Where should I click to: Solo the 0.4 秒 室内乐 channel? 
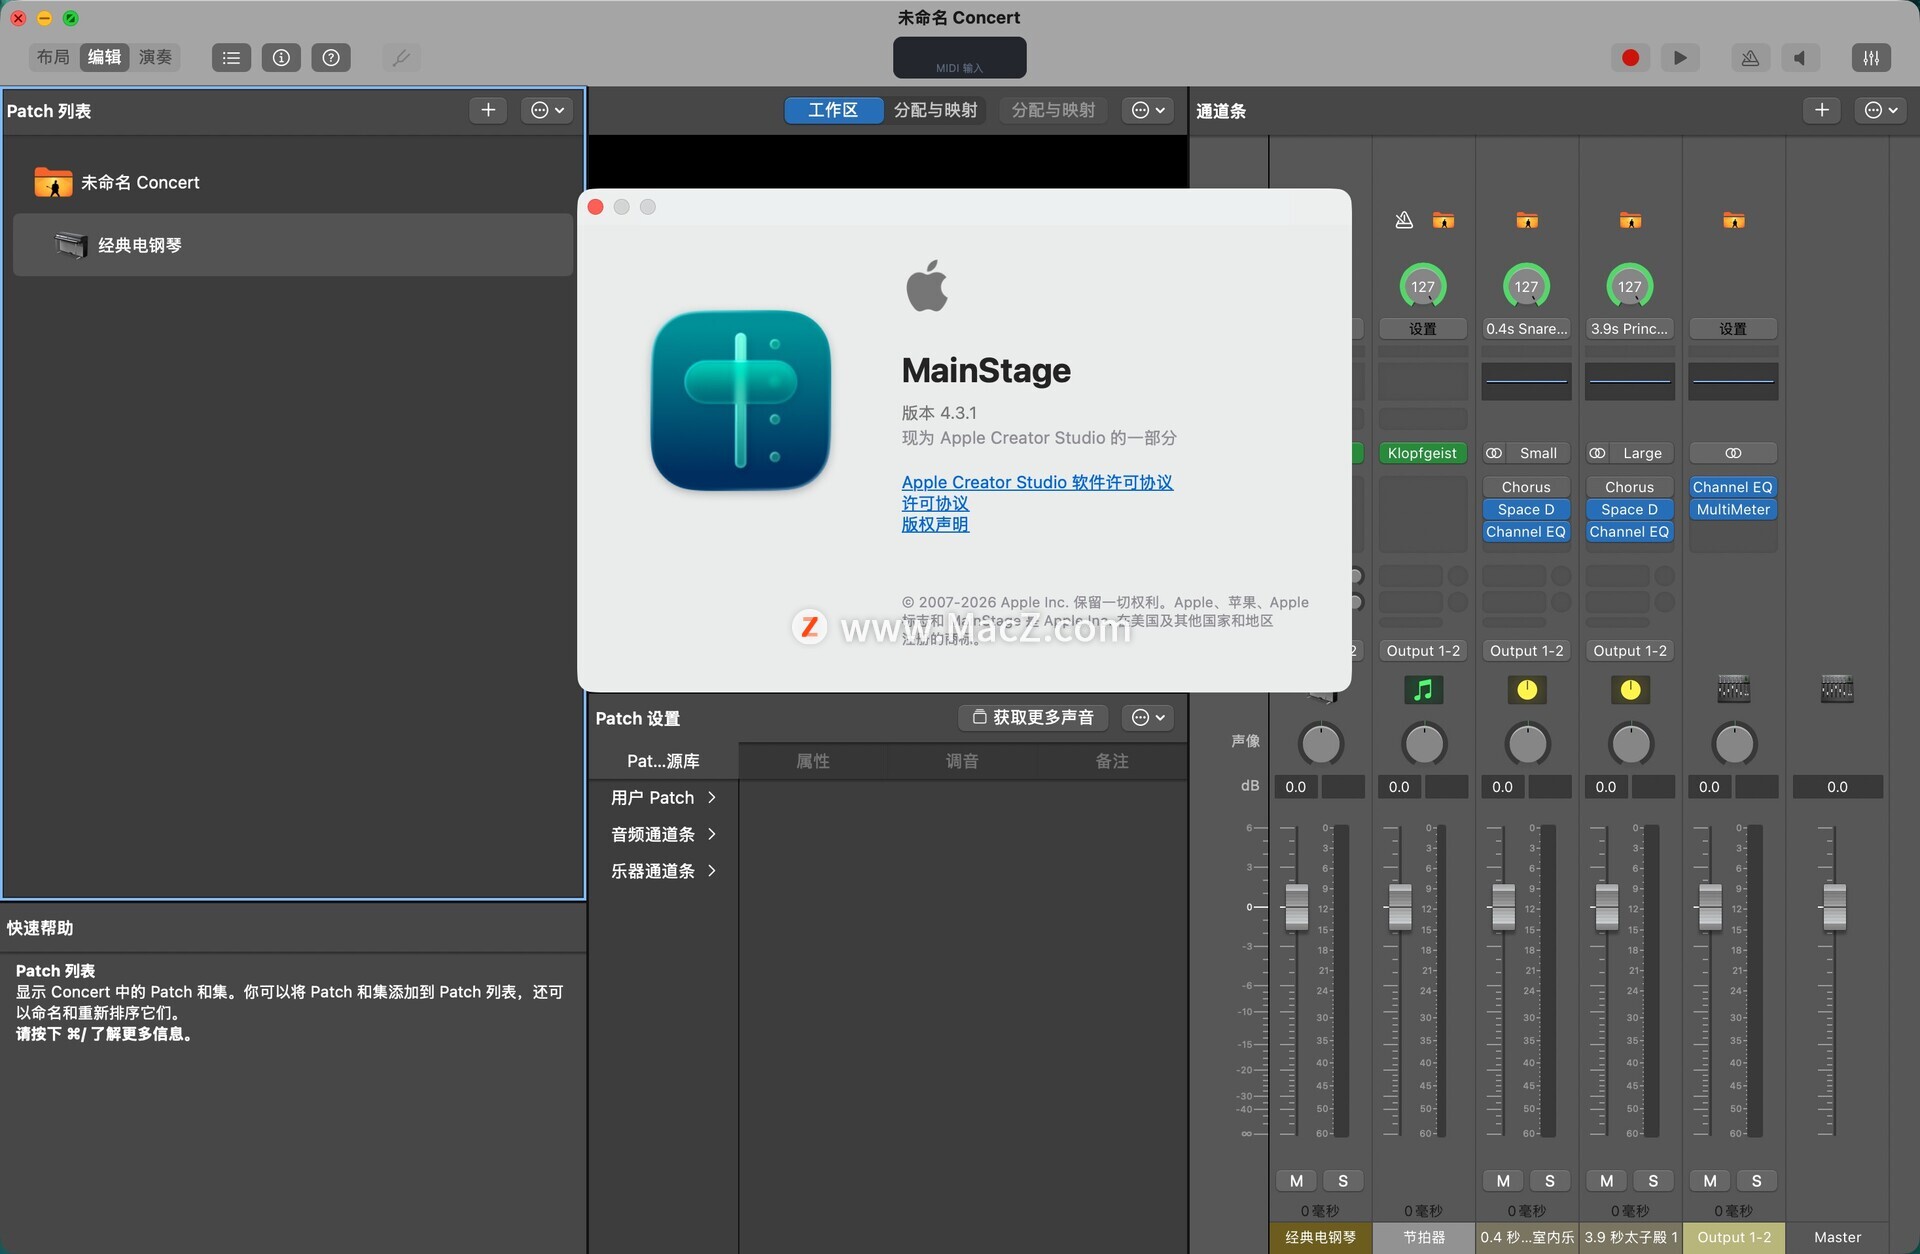pyautogui.click(x=1550, y=1181)
